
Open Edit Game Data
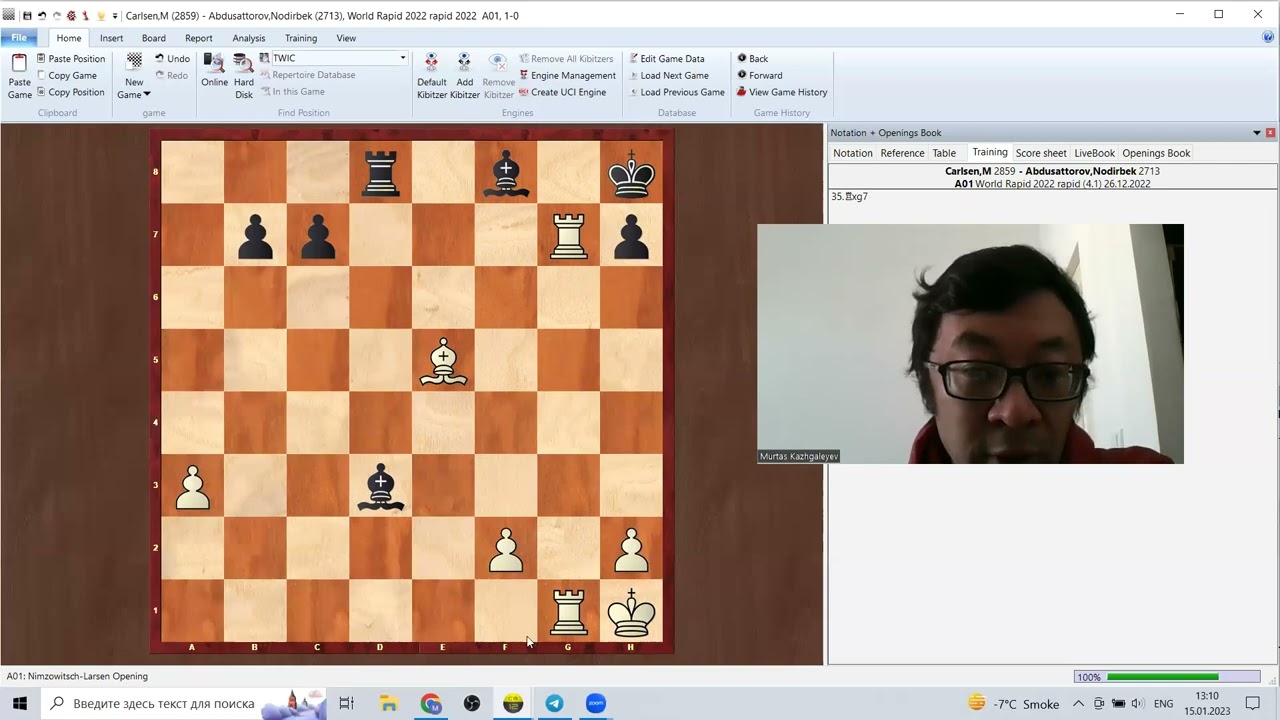coord(666,58)
